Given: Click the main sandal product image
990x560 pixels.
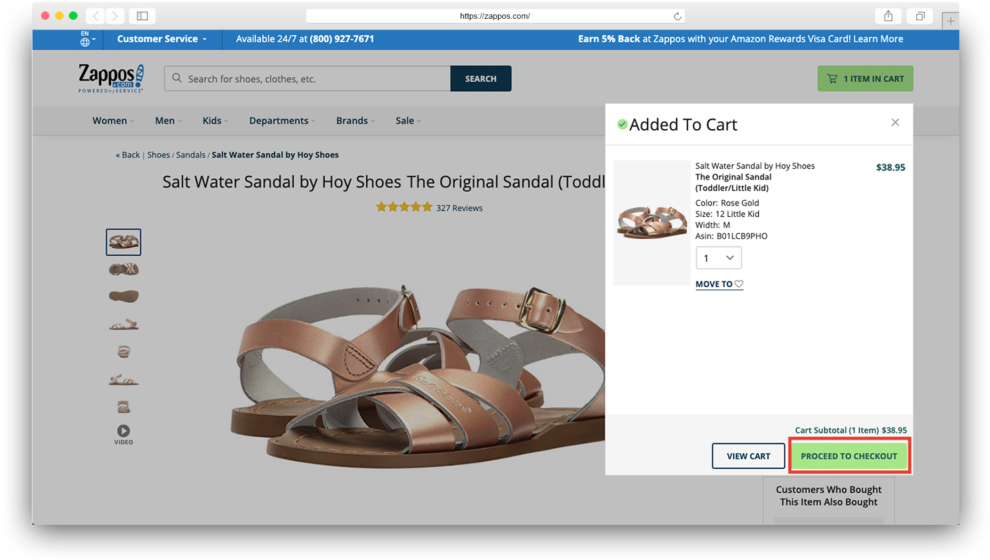Looking at the screenshot, I should coord(417,376).
